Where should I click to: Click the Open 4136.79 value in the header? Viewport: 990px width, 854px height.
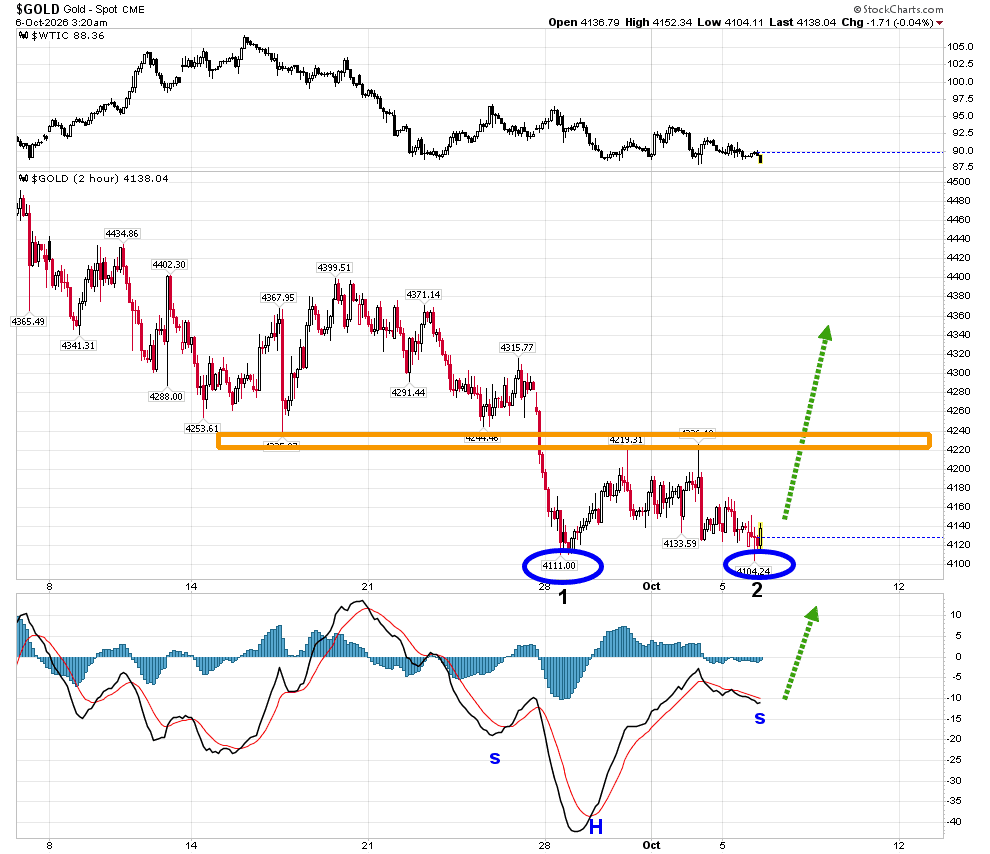point(584,22)
